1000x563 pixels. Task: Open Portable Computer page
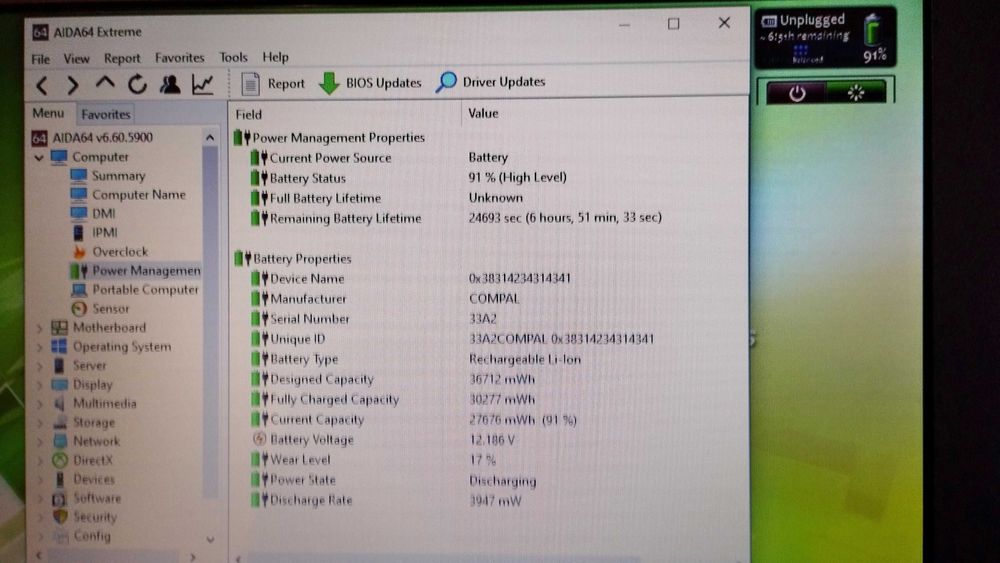point(135,289)
